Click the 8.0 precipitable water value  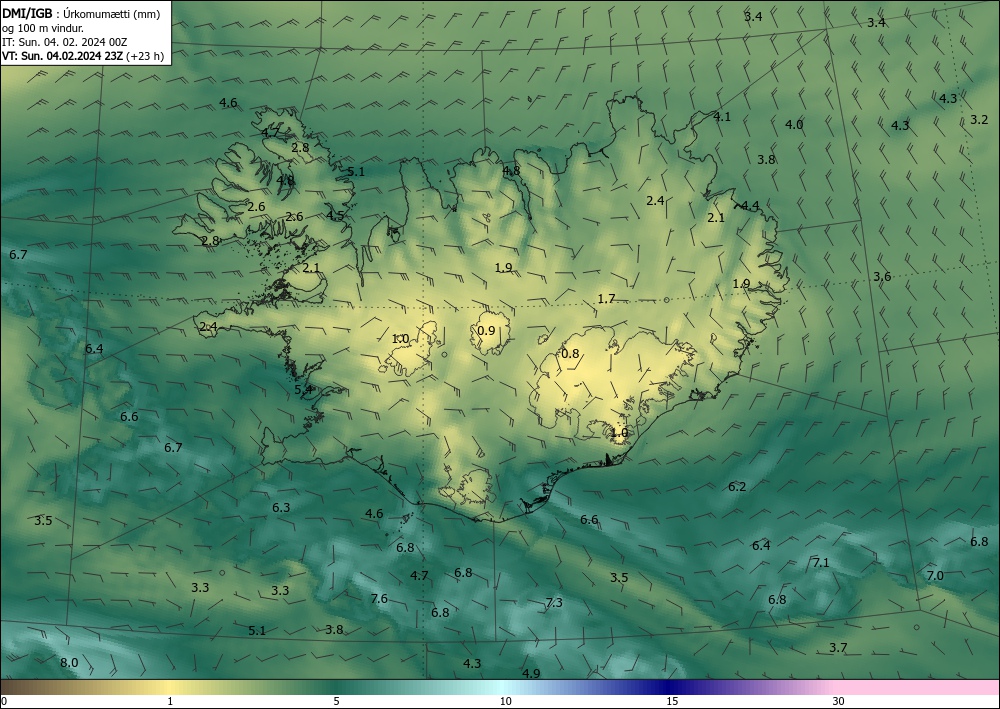(69, 662)
